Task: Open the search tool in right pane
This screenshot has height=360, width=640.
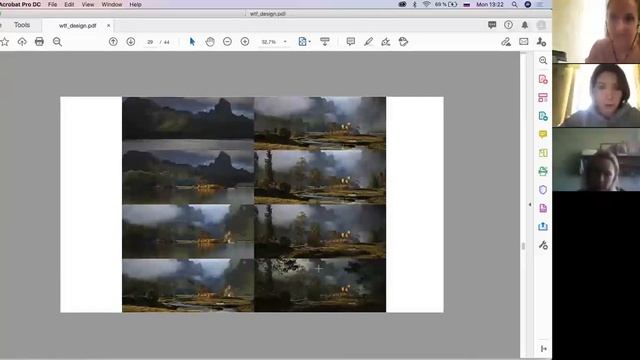Action: pos(543,60)
